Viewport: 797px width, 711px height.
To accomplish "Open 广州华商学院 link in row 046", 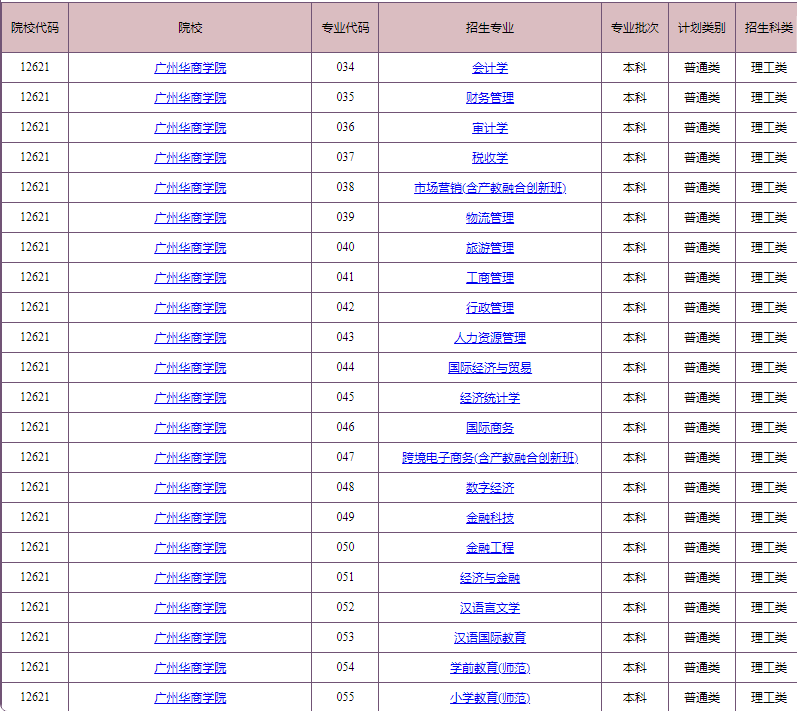I will 190,427.
